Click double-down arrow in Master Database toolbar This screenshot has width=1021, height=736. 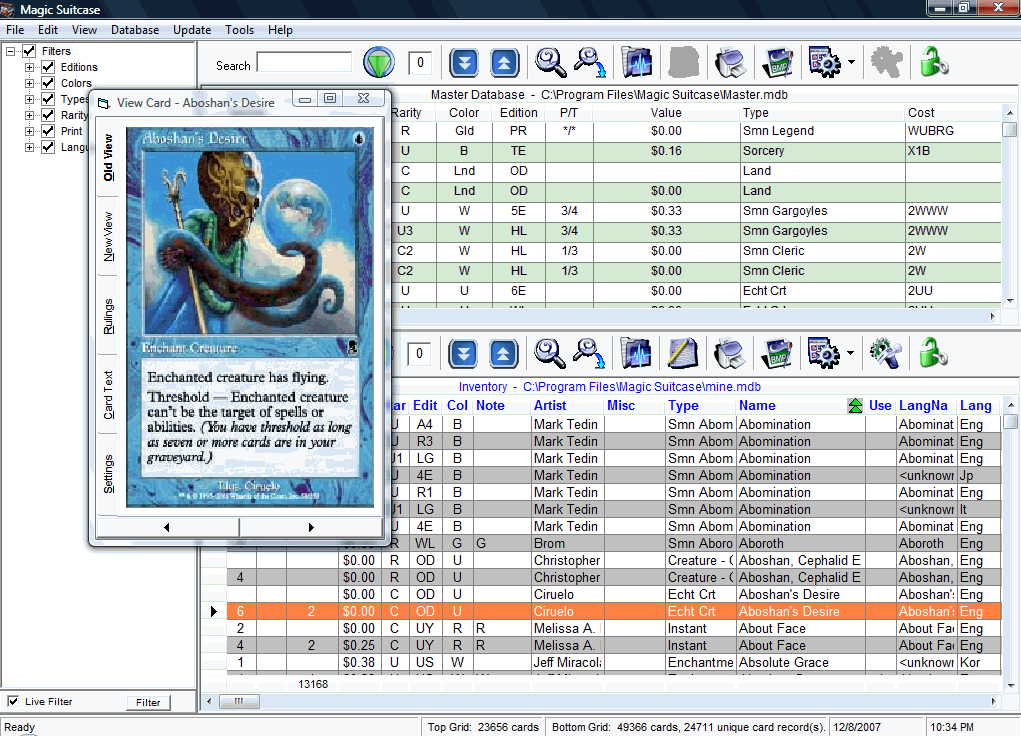tap(464, 63)
